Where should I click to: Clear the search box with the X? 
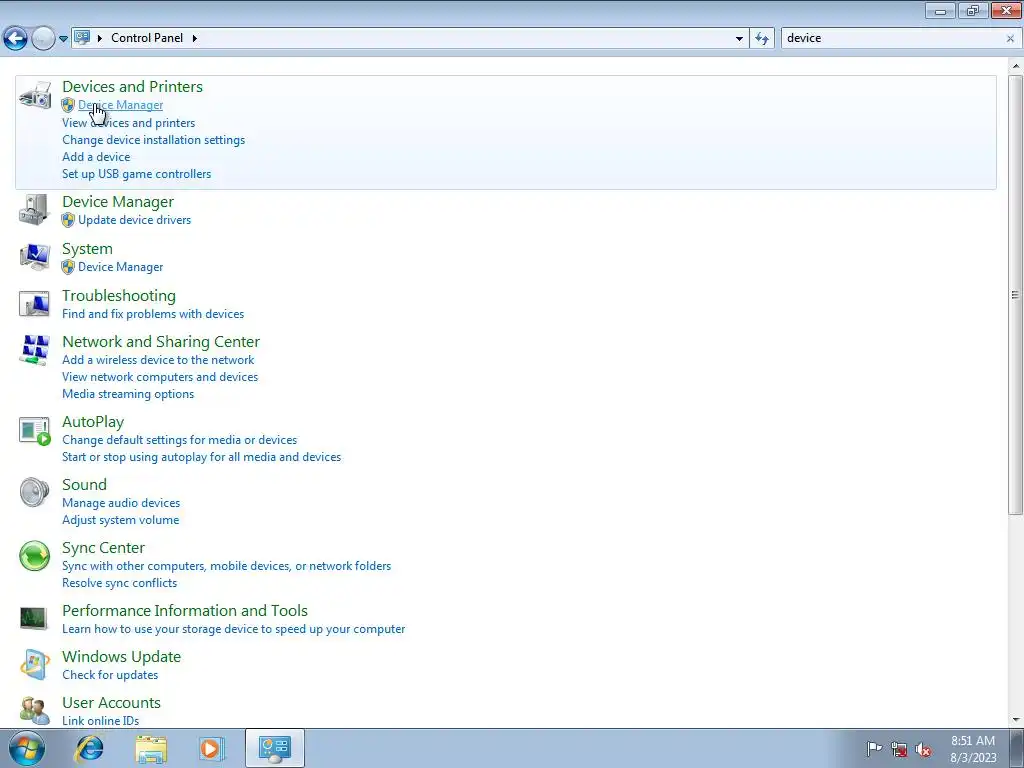(1010, 39)
